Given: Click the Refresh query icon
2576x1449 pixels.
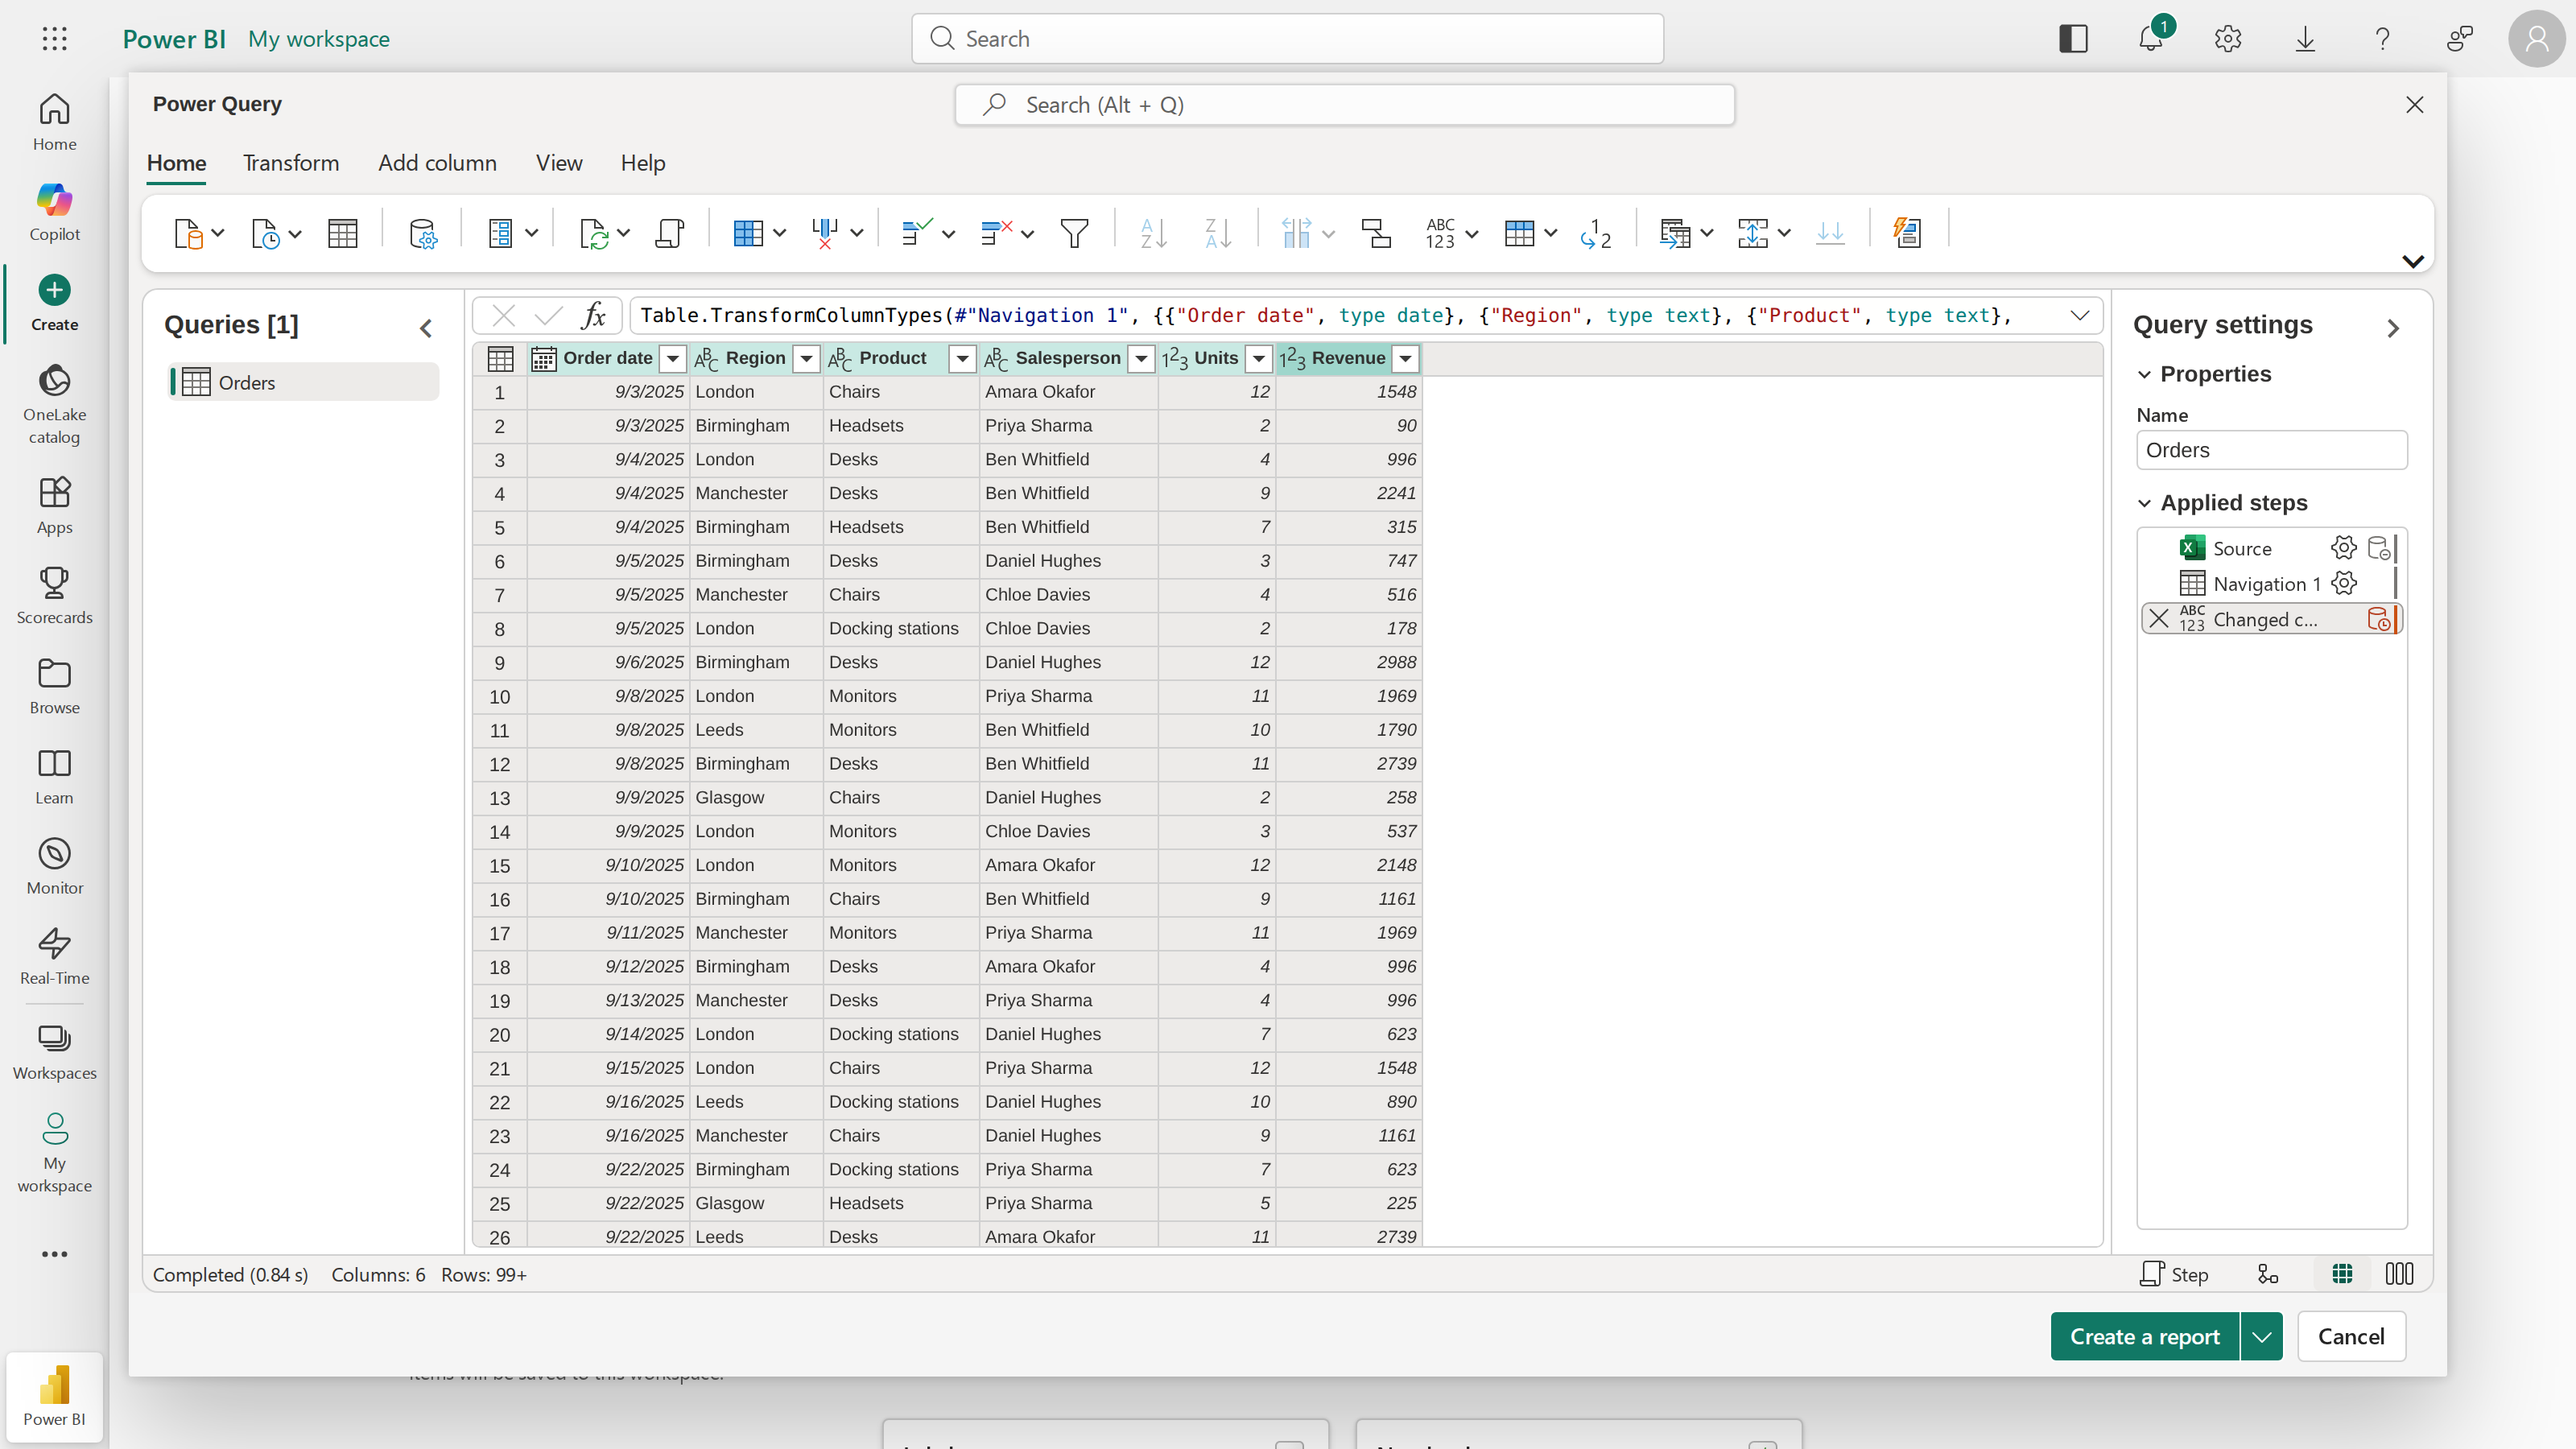Looking at the screenshot, I should 594,233.
